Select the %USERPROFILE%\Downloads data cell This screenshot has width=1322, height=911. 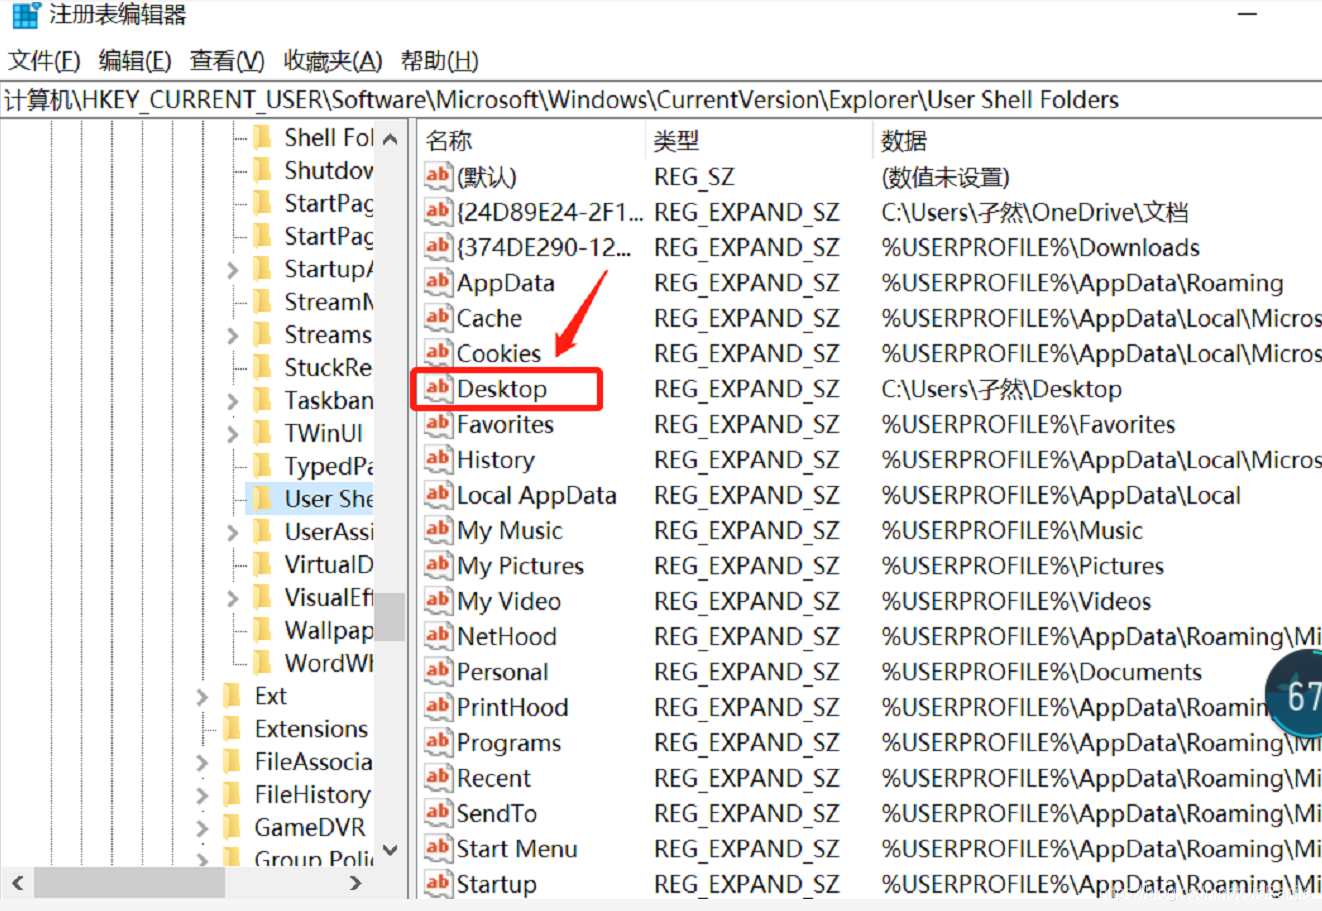pos(1040,247)
